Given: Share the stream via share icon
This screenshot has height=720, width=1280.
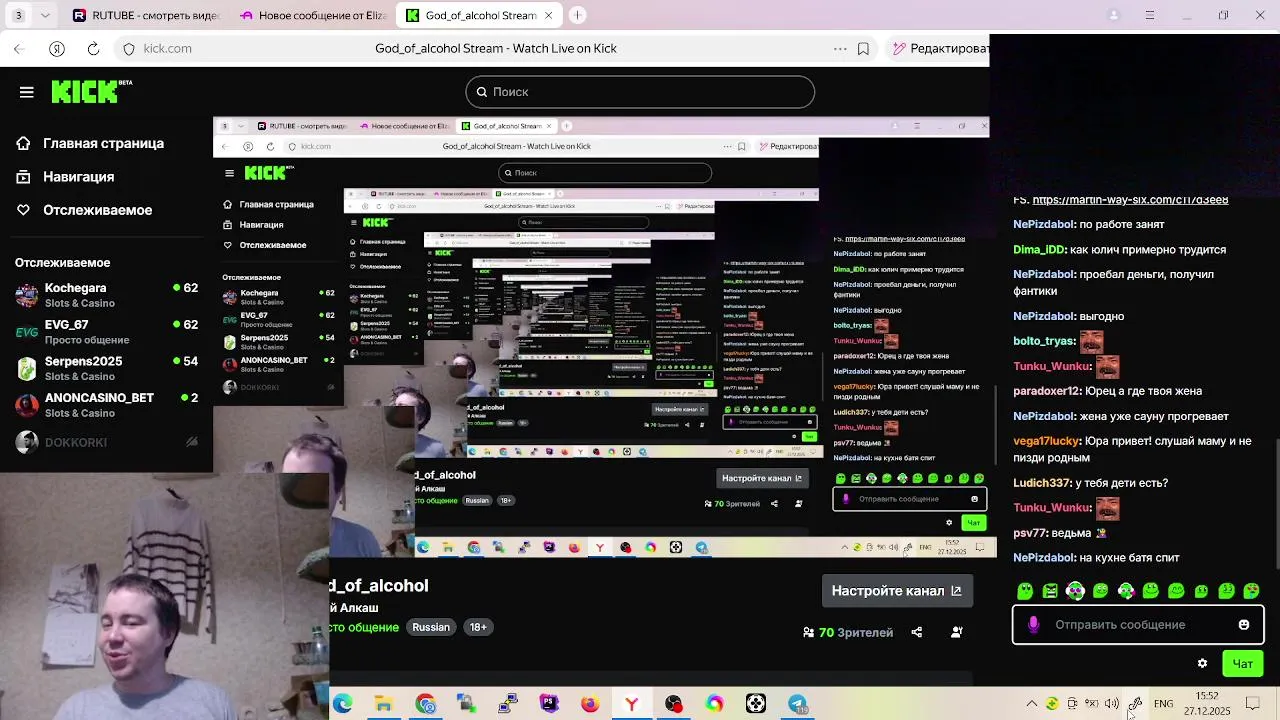Looking at the screenshot, I should click(917, 632).
